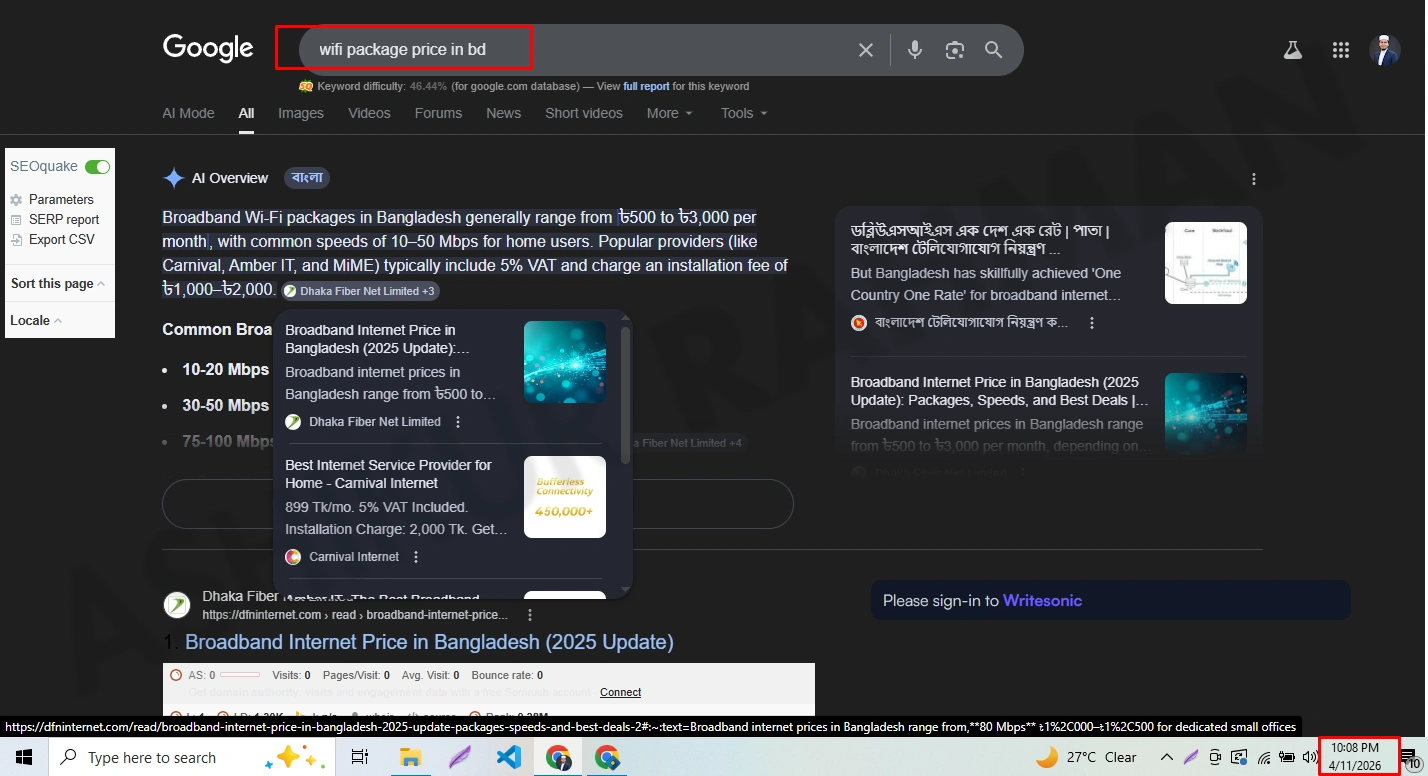The height and width of the screenshot is (776, 1428).
Task: Click the SEOquake Parameters gear item
Action: pos(52,200)
